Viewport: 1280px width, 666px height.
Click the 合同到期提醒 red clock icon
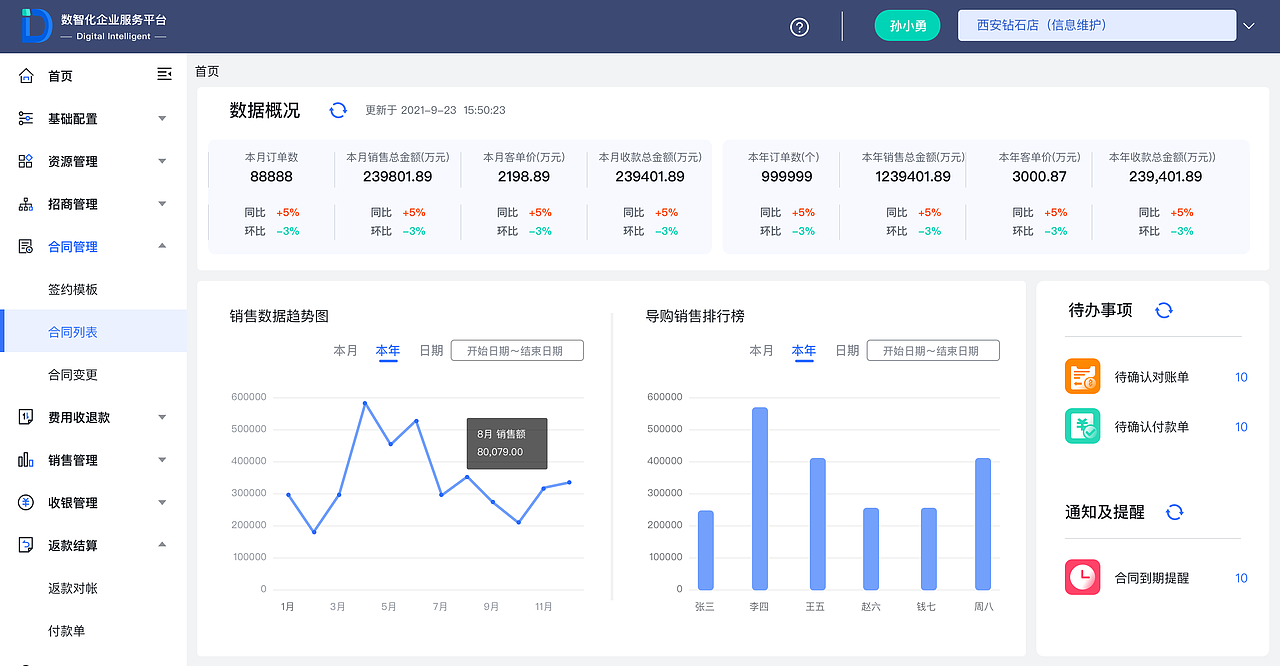1082,577
